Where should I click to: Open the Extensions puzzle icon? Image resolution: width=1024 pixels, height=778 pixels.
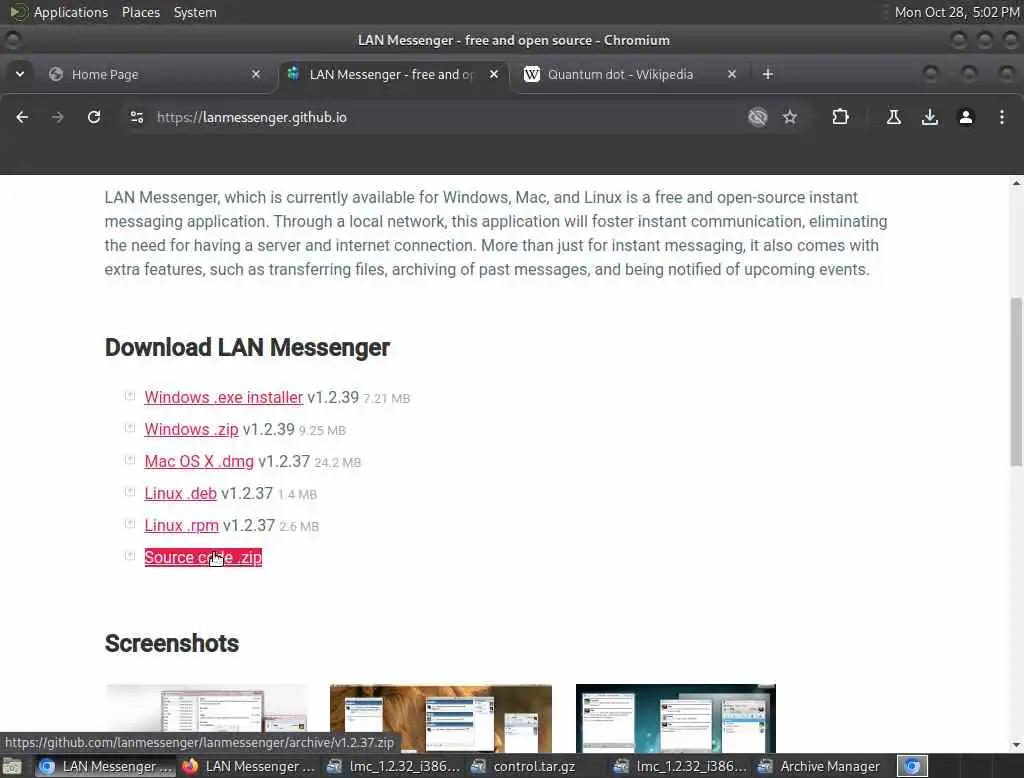pyautogui.click(x=840, y=117)
